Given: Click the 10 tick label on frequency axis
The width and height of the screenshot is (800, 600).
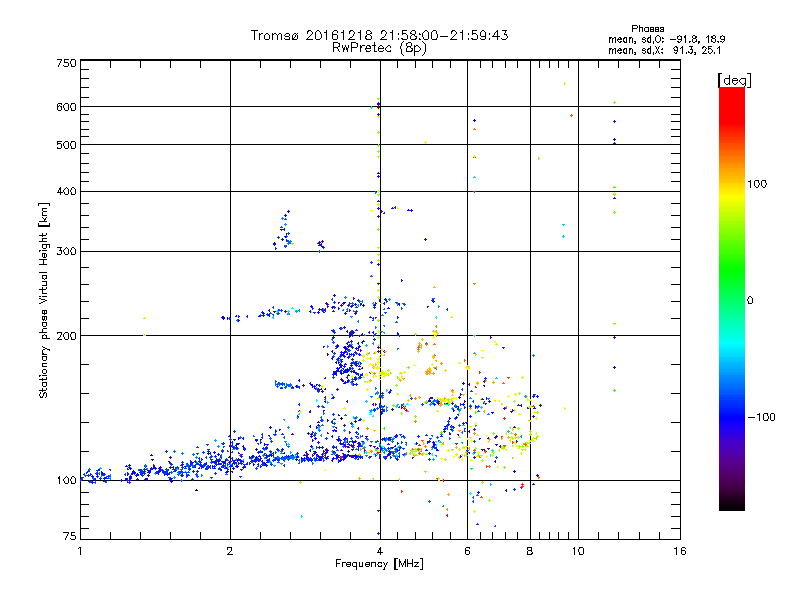Looking at the screenshot, I should click(578, 551).
